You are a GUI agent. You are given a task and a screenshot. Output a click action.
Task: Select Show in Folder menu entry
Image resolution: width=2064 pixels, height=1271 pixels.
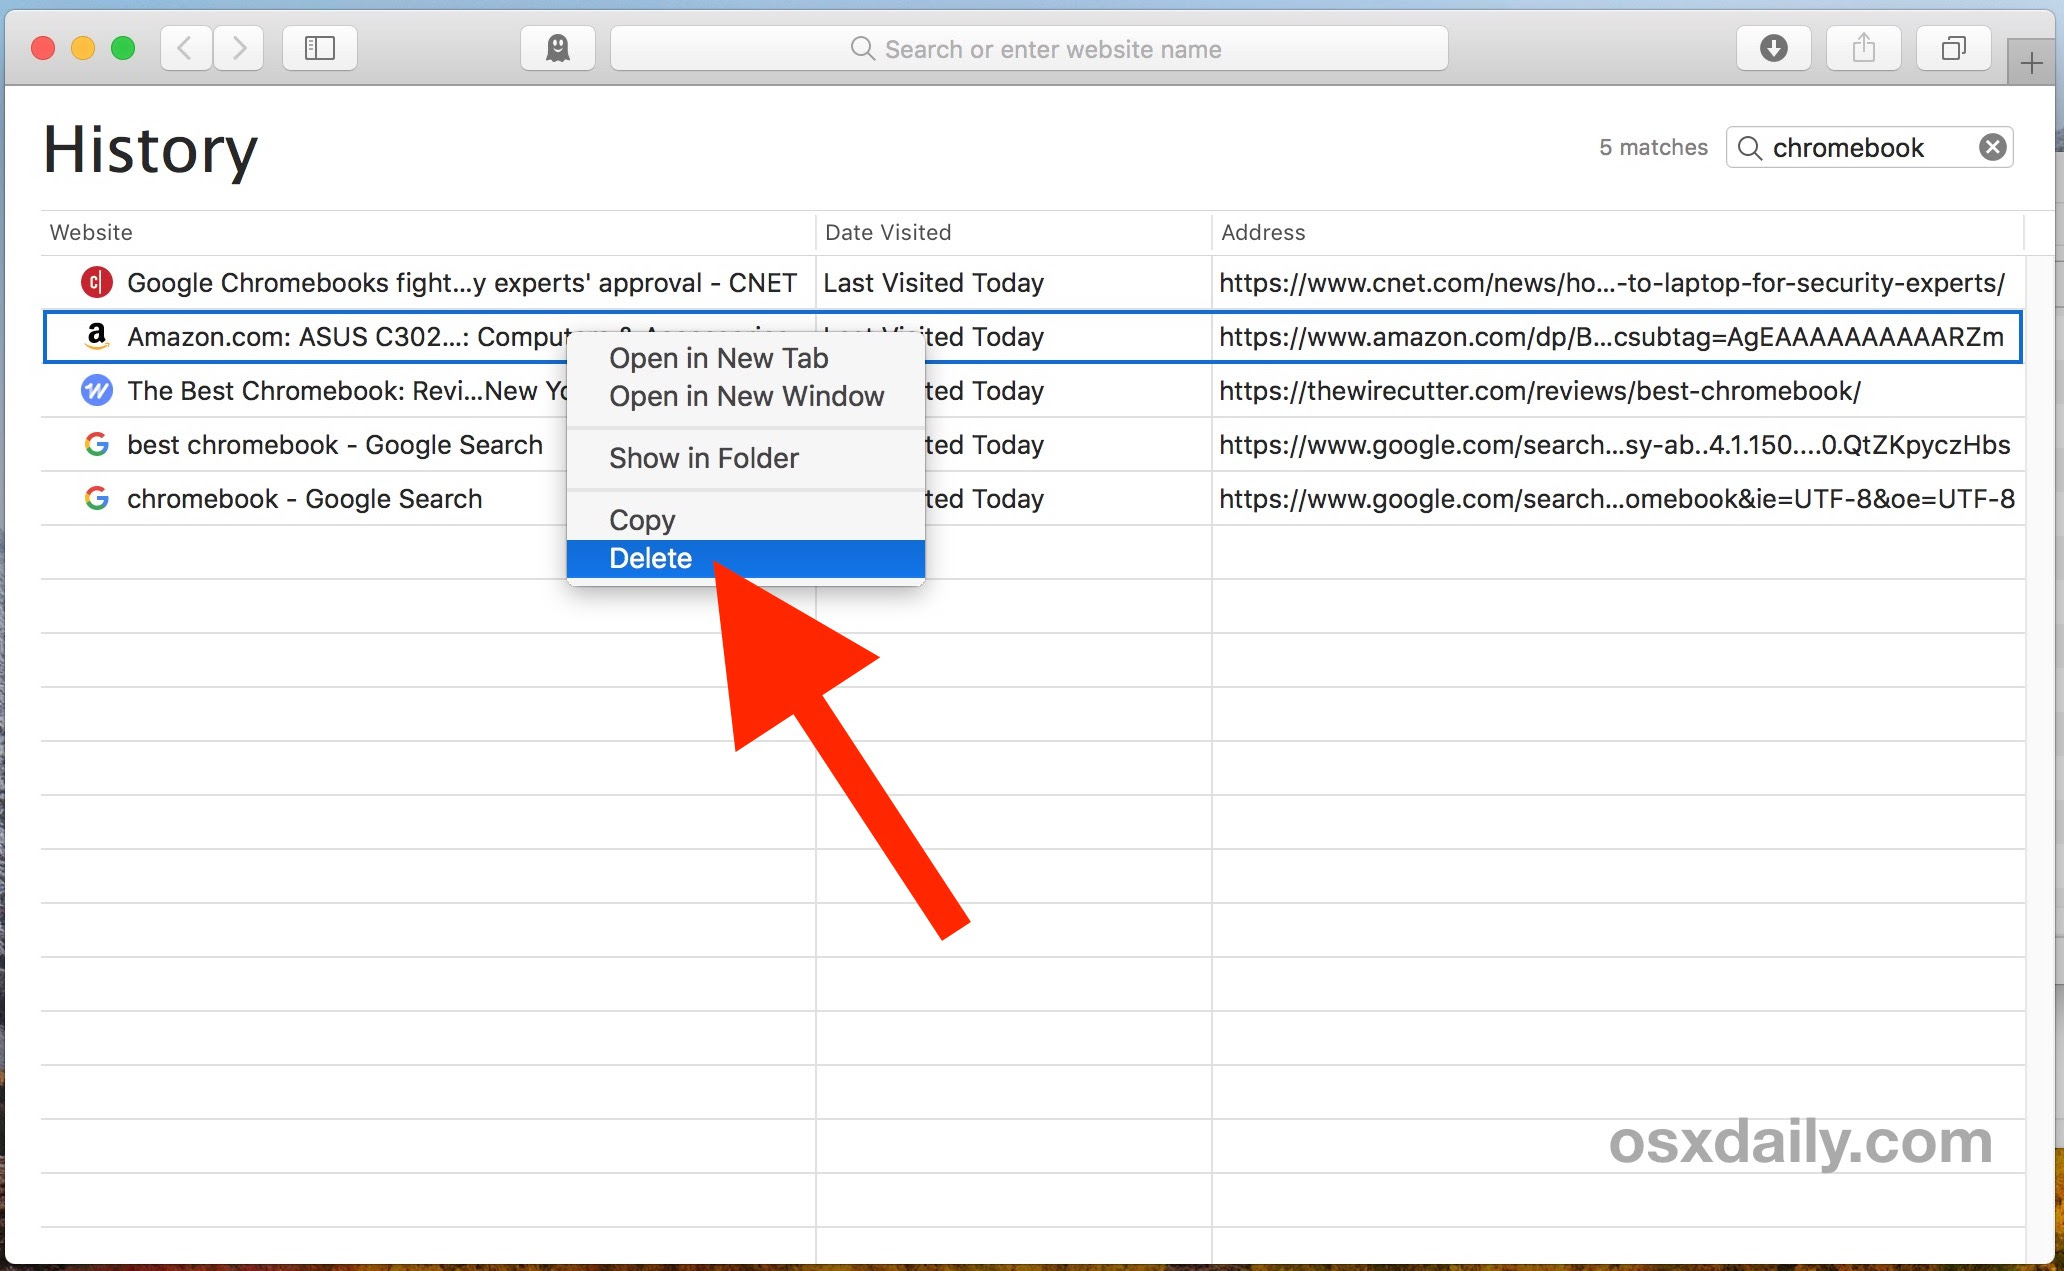[745, 458]
